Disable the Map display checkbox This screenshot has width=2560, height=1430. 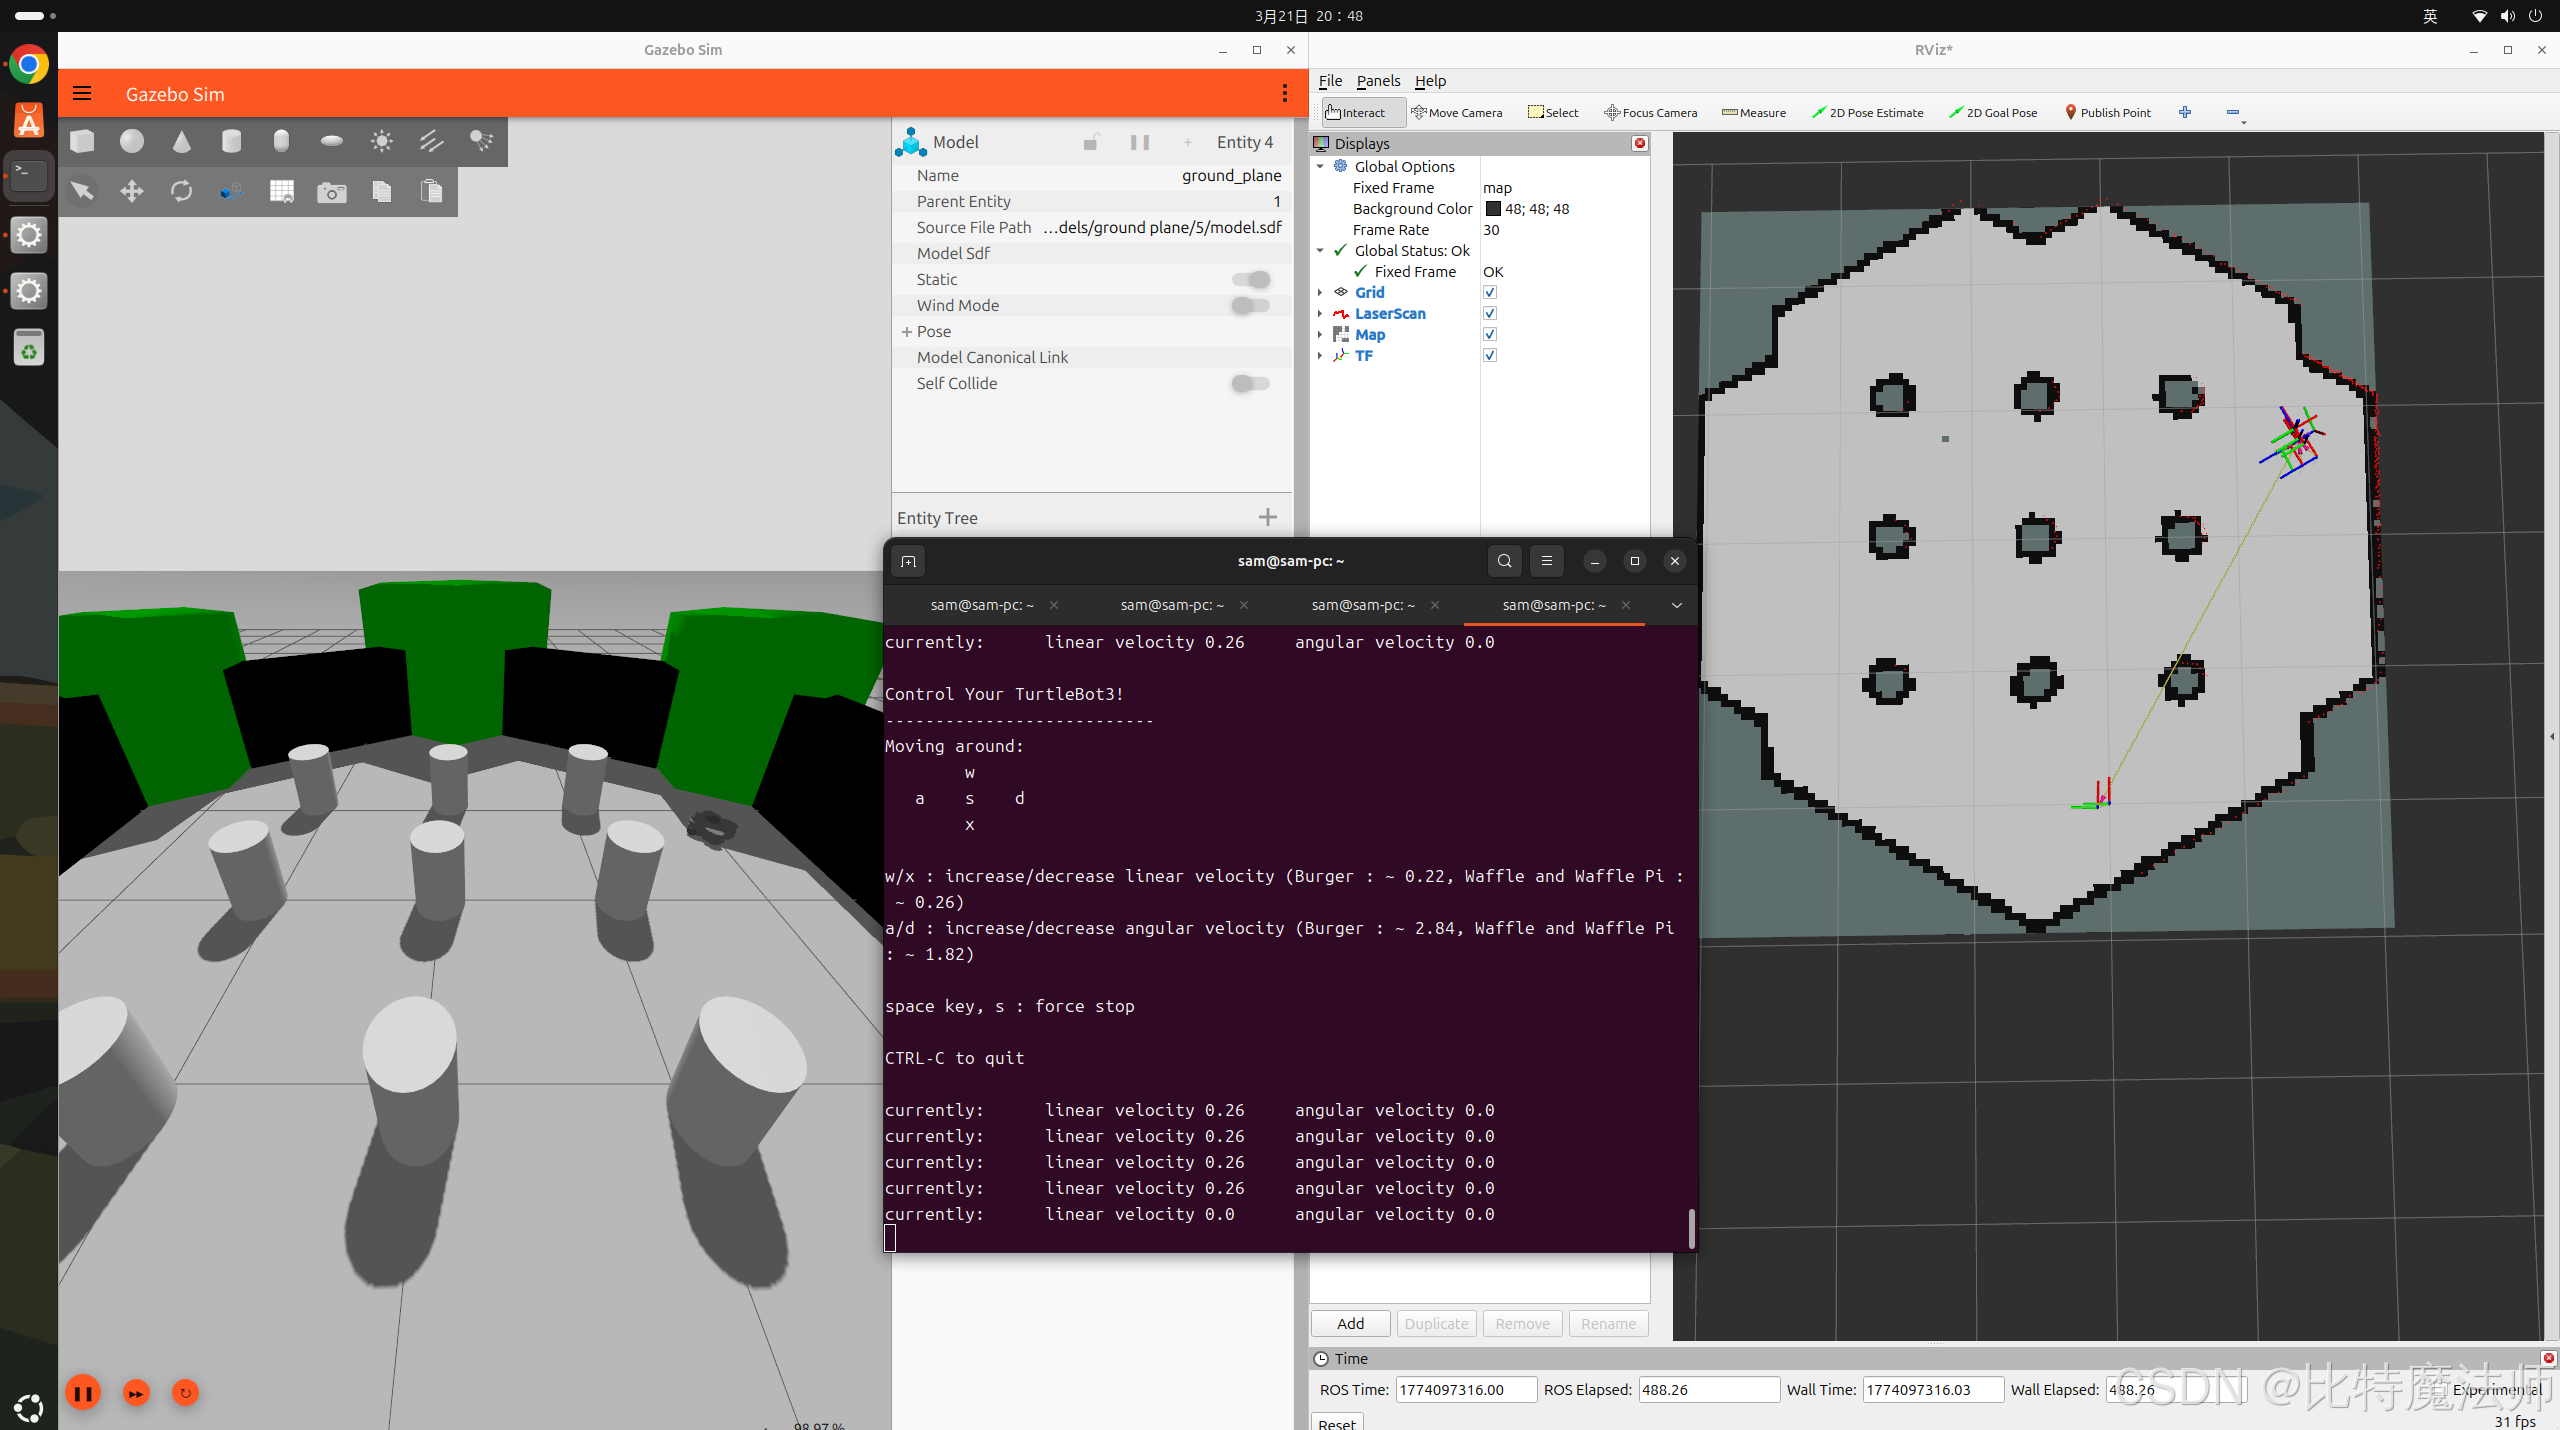[1490, 335]
